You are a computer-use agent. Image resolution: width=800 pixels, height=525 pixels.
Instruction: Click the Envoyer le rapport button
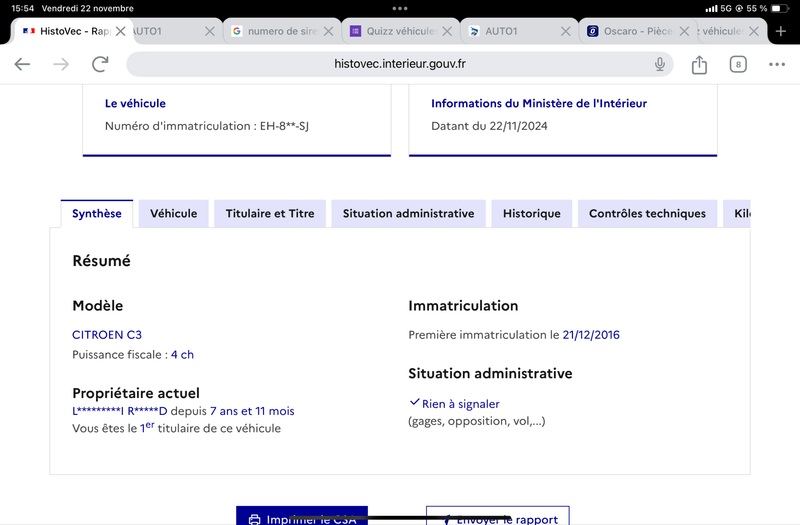498,516
